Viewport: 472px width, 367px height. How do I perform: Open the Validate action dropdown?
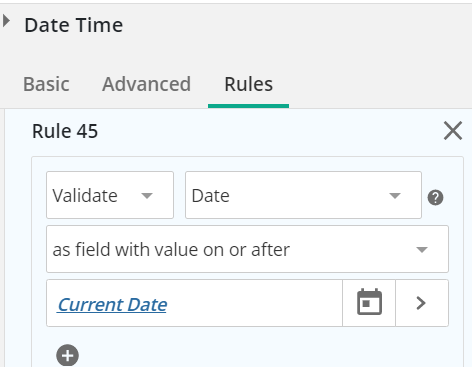tap(110, 195)
